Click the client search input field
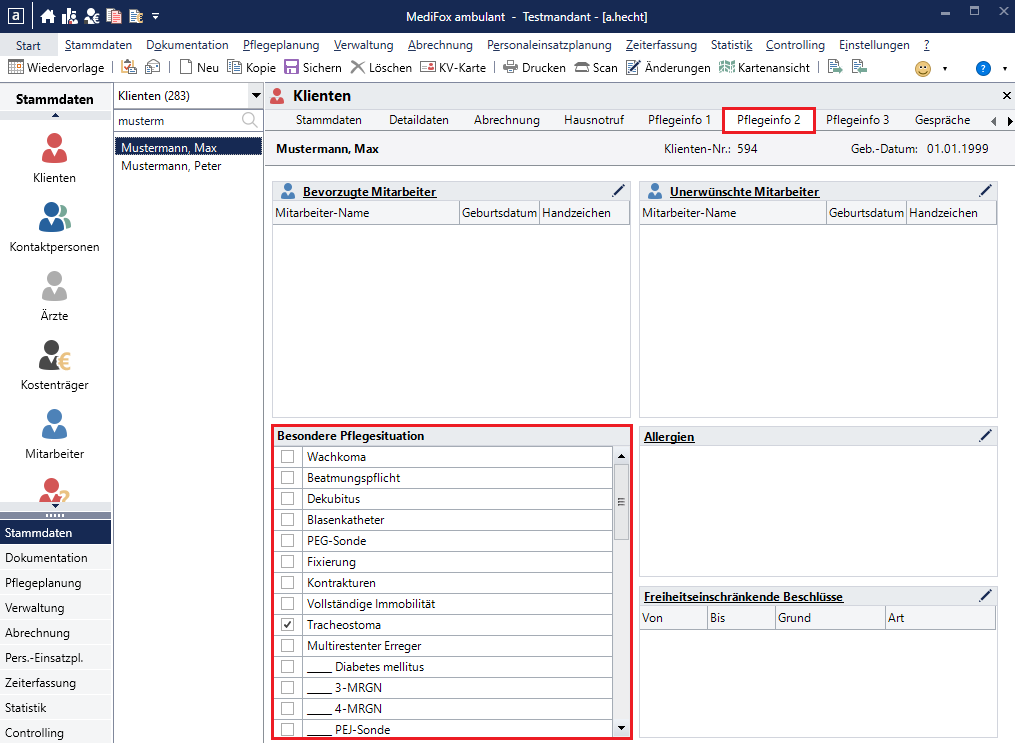This screenshot has width=1015, height=743. (x=178, y=120)
